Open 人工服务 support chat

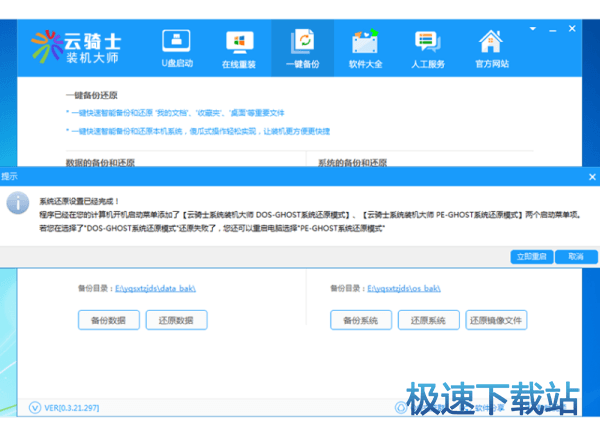point(428,49)
